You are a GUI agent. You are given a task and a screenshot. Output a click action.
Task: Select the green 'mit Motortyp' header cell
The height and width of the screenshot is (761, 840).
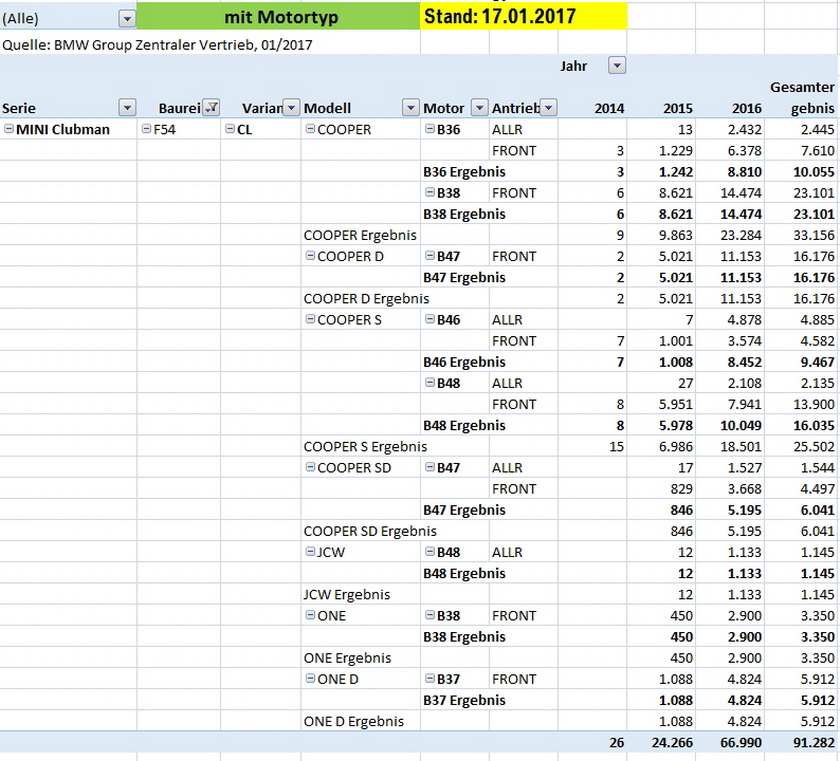(279, 16)
